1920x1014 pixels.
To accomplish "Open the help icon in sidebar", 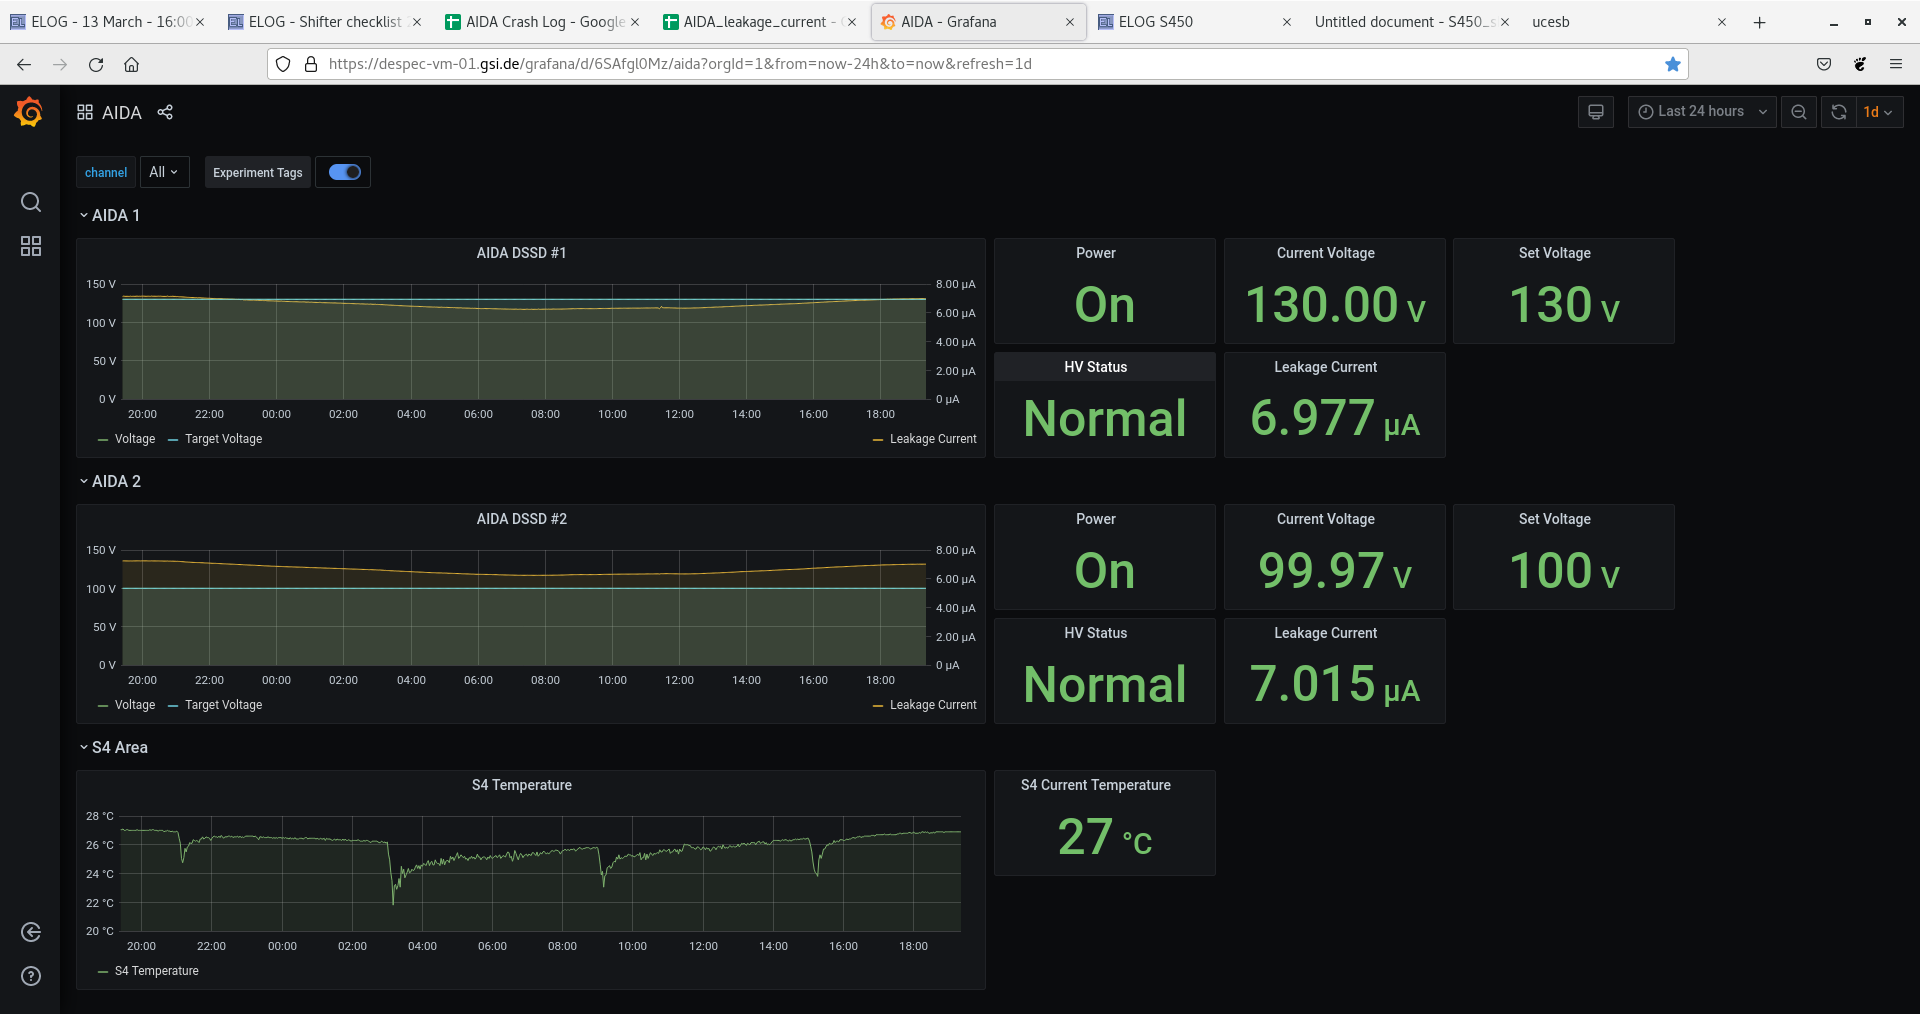I will pyautogui.click(x=31, y=976).
